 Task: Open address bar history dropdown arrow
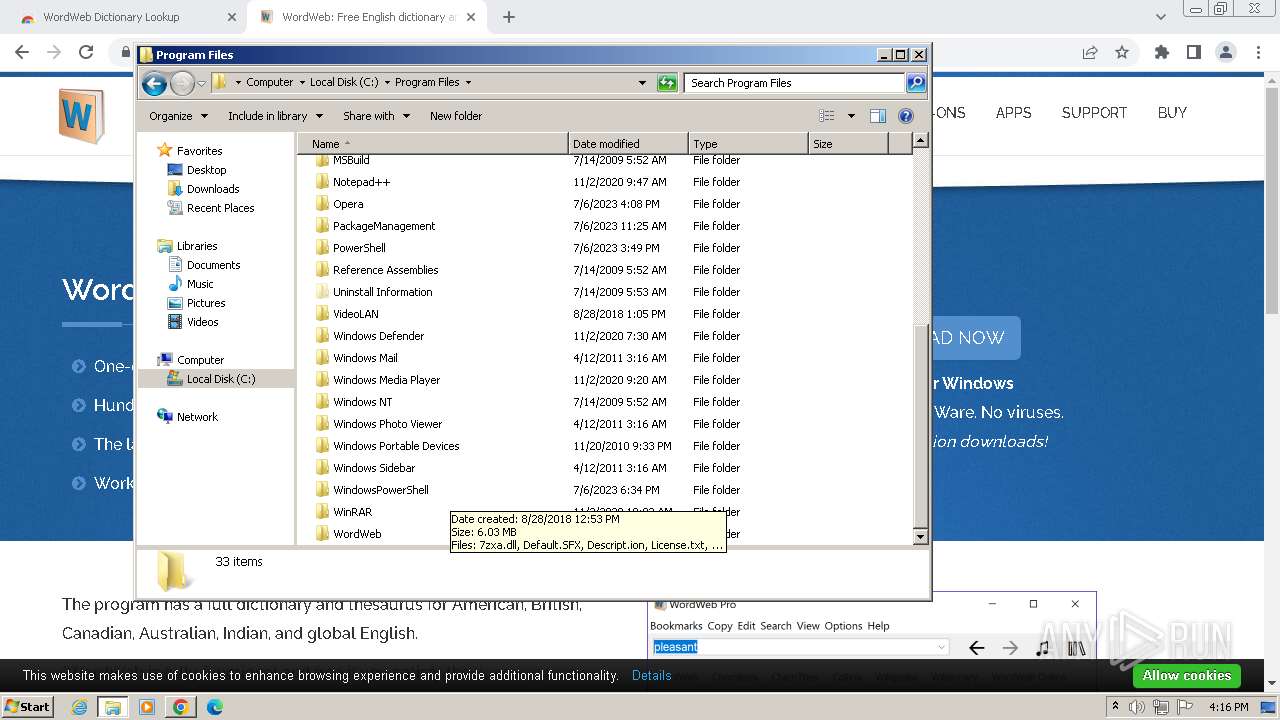click(642, 83)
